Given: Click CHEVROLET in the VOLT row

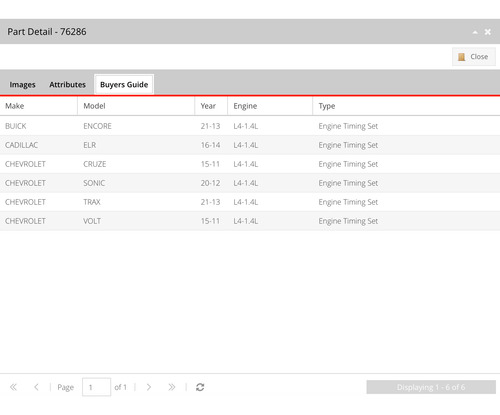Looking at the screenshot, I should click(x=25, y=221).
